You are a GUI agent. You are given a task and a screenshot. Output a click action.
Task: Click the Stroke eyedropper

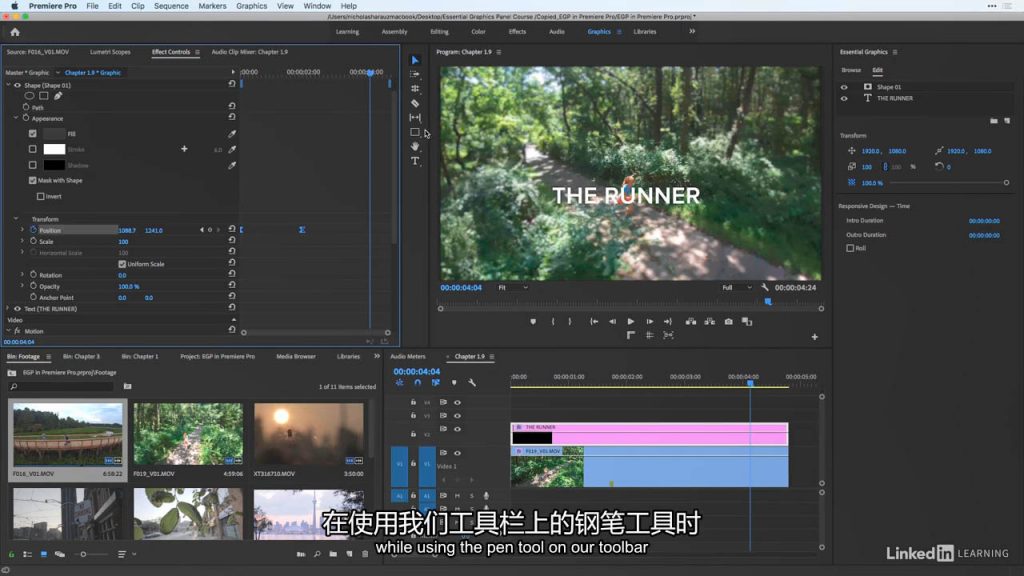[232, 150]
